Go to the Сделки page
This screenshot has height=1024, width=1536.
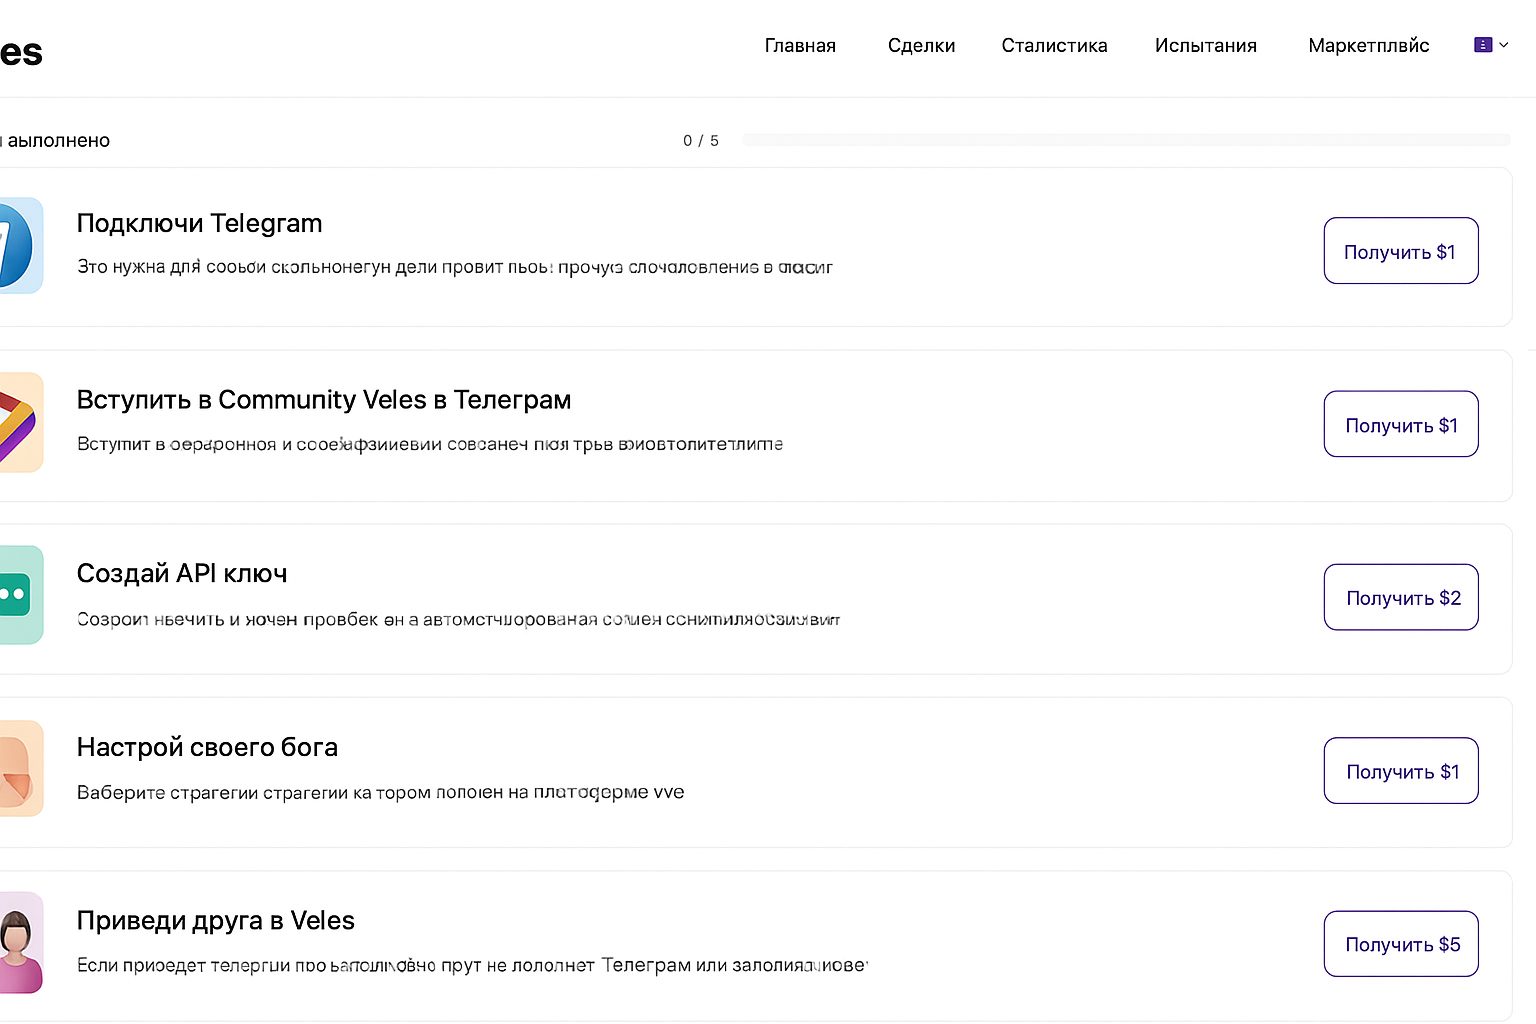[921, 46]
